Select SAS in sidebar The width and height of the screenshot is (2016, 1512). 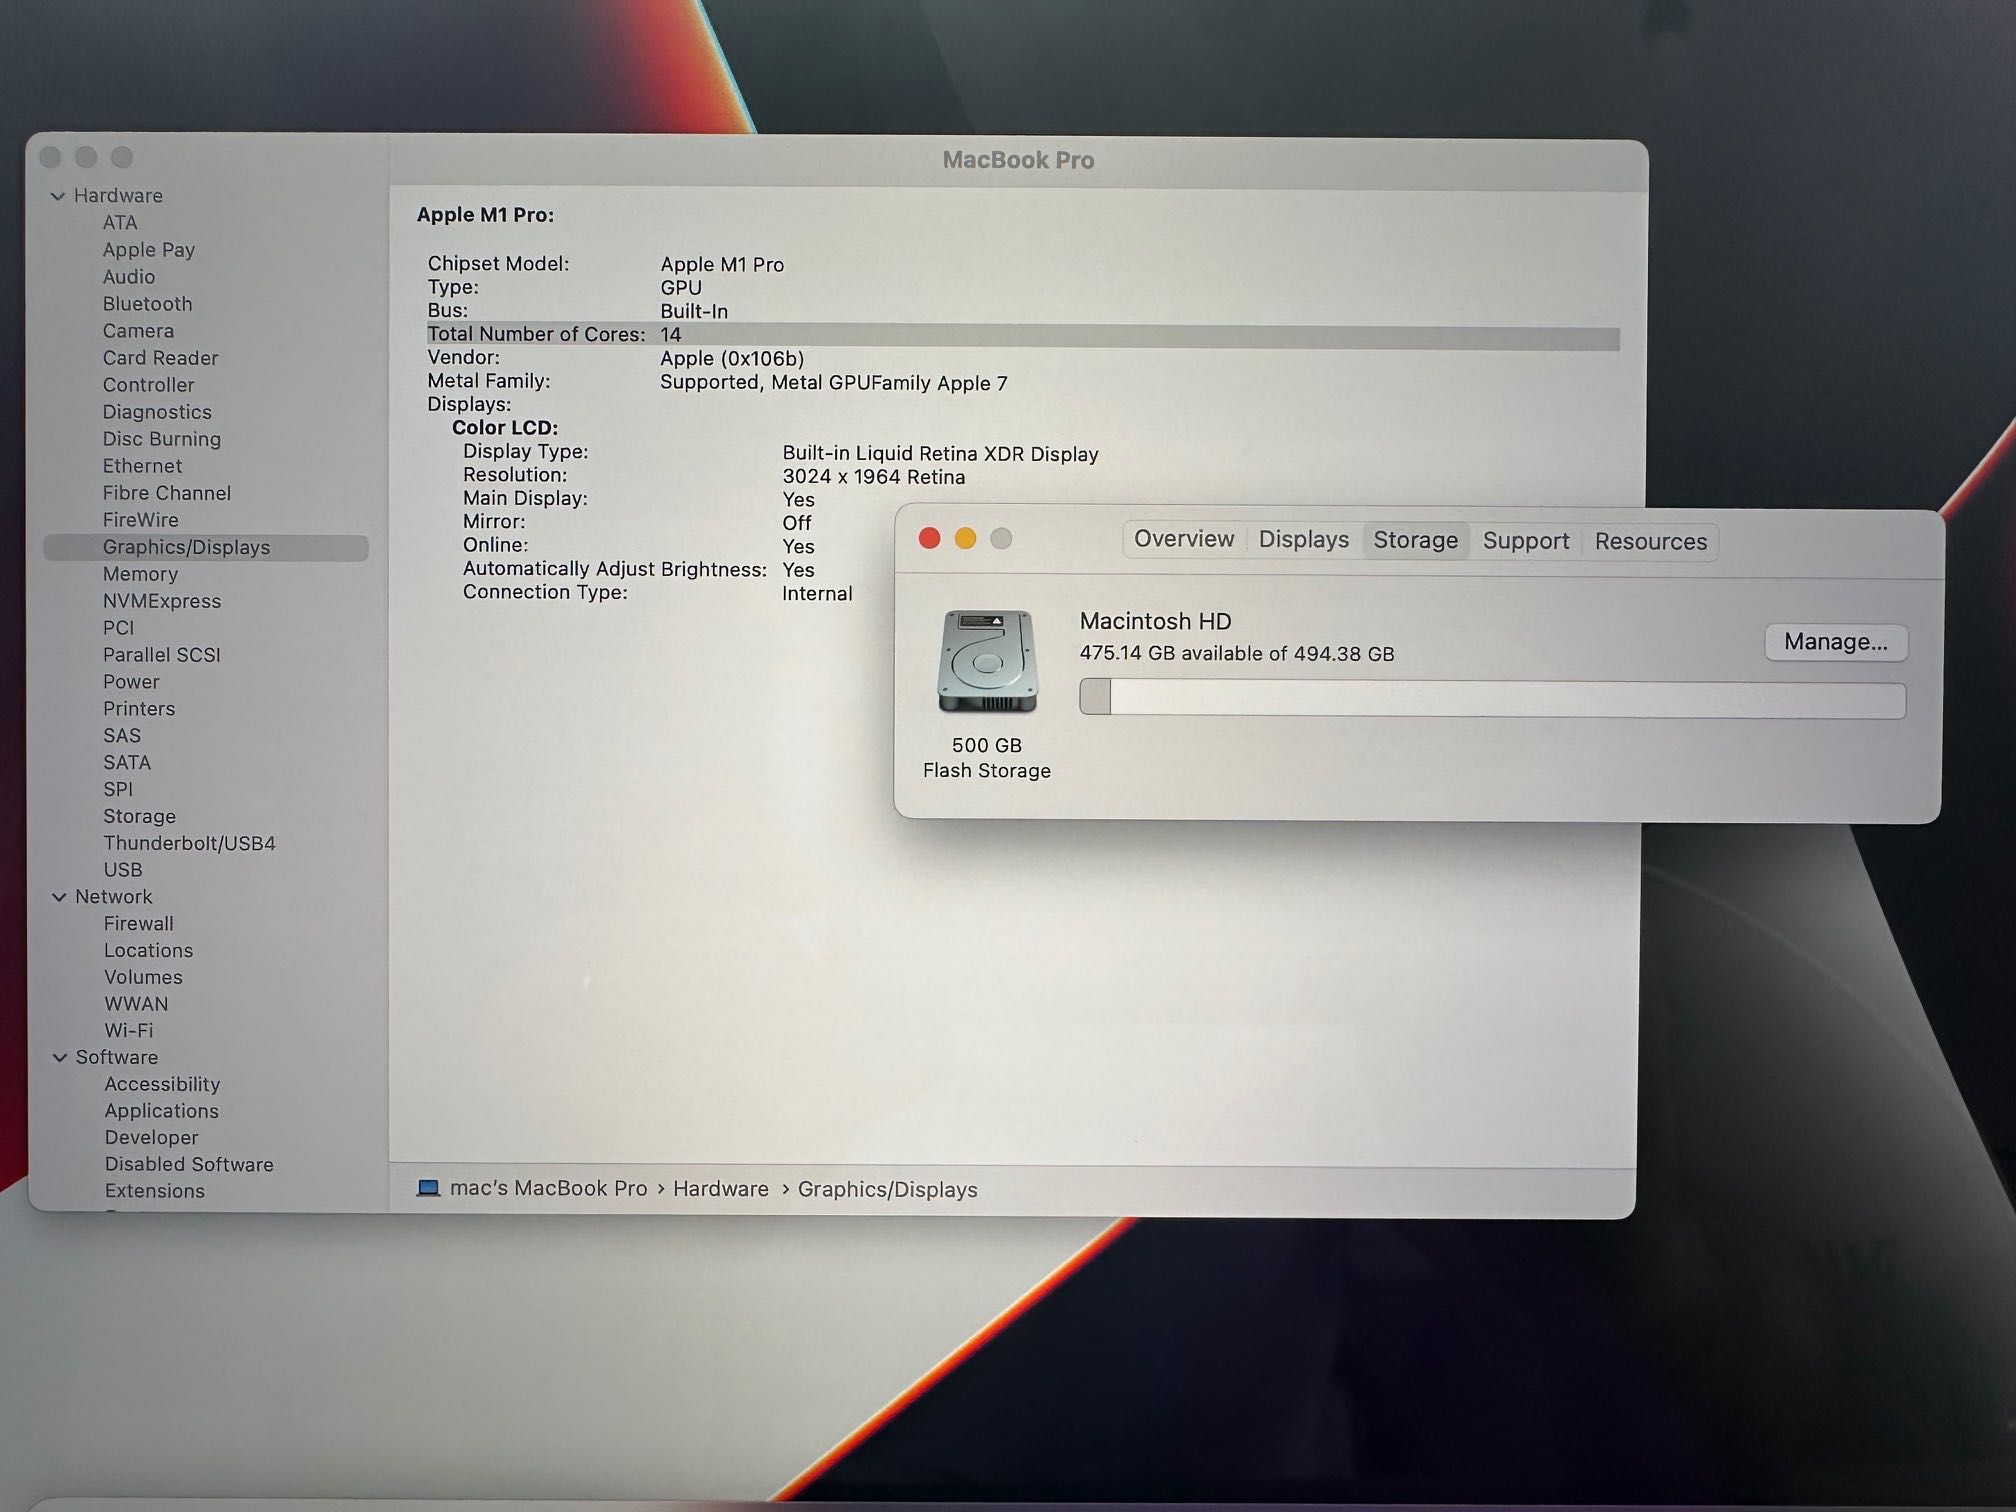point(122,735)
